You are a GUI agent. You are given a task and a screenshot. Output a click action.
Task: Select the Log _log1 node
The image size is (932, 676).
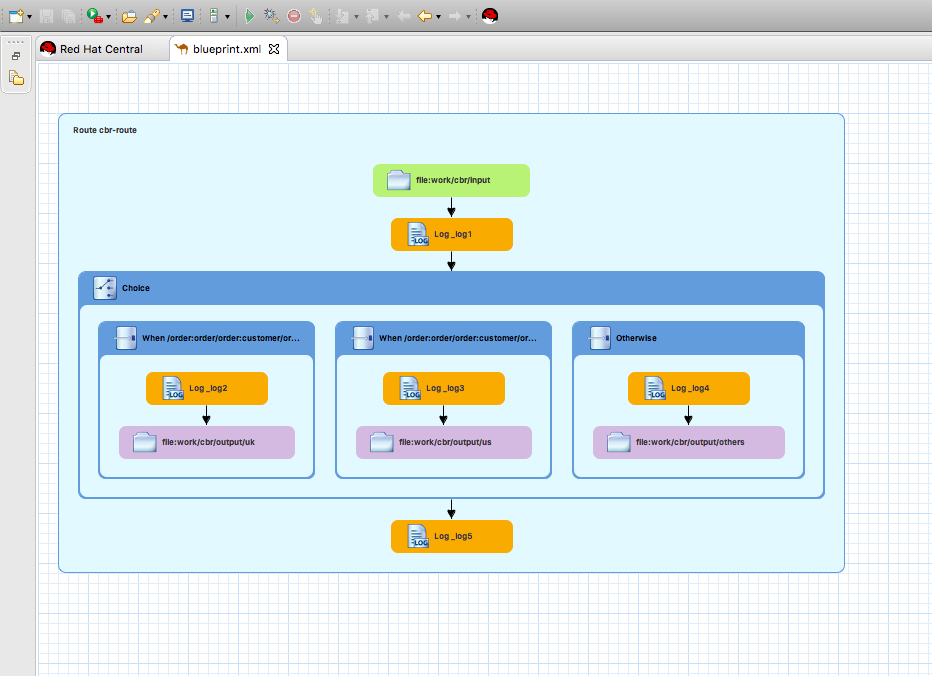451,235
